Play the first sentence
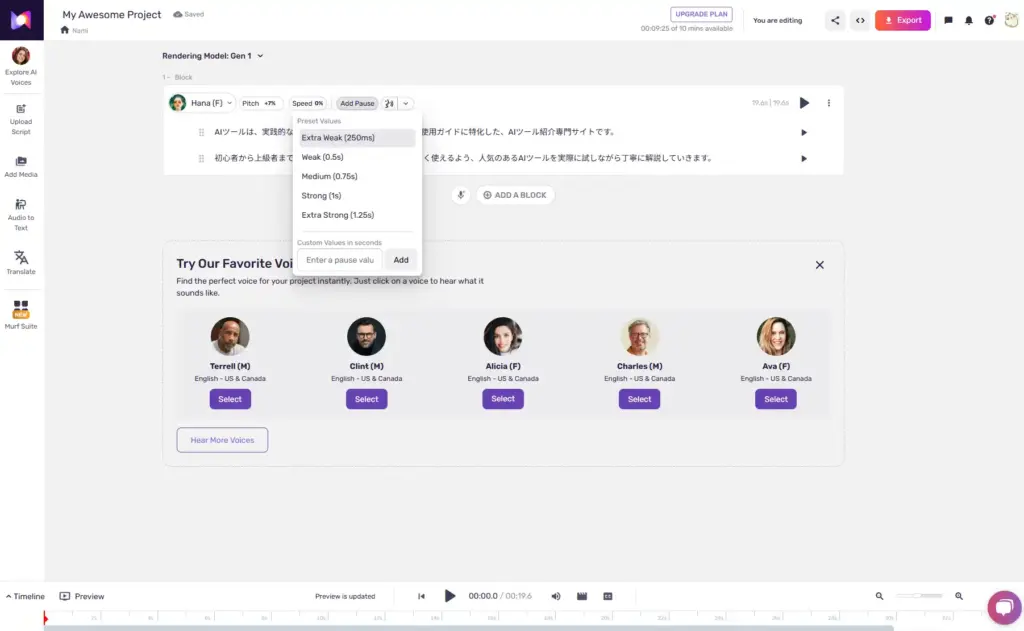The image size is (1024, 631). 804,133
